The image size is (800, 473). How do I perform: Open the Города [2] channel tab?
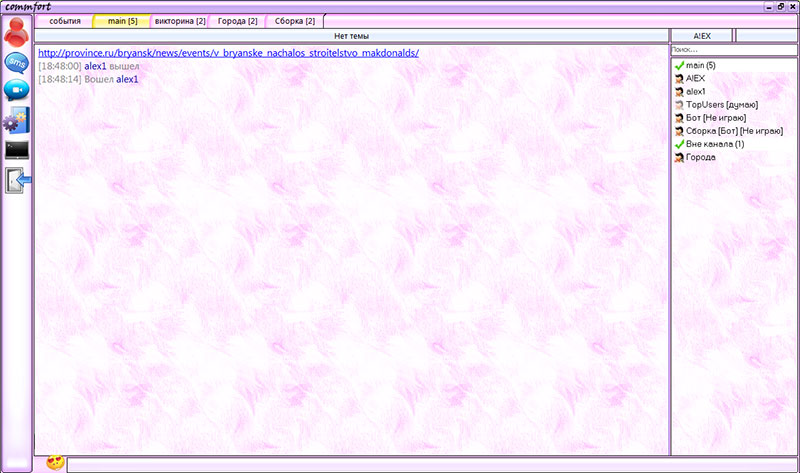click(238, 21)
